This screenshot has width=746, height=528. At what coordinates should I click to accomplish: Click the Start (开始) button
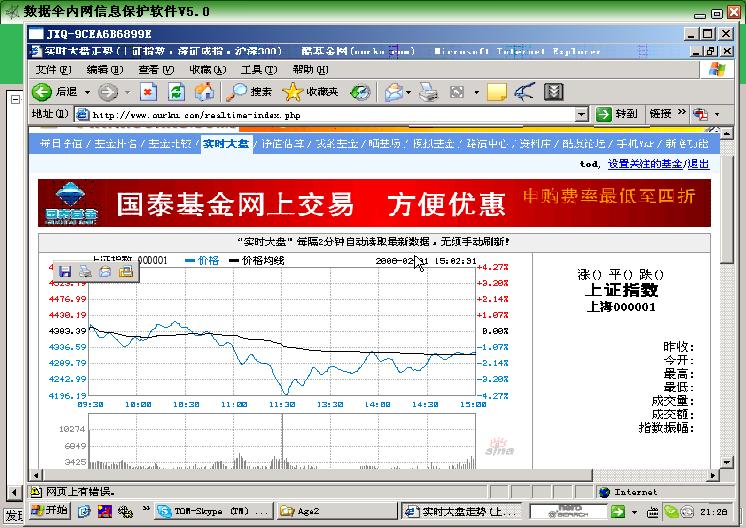tap(49, 511)
